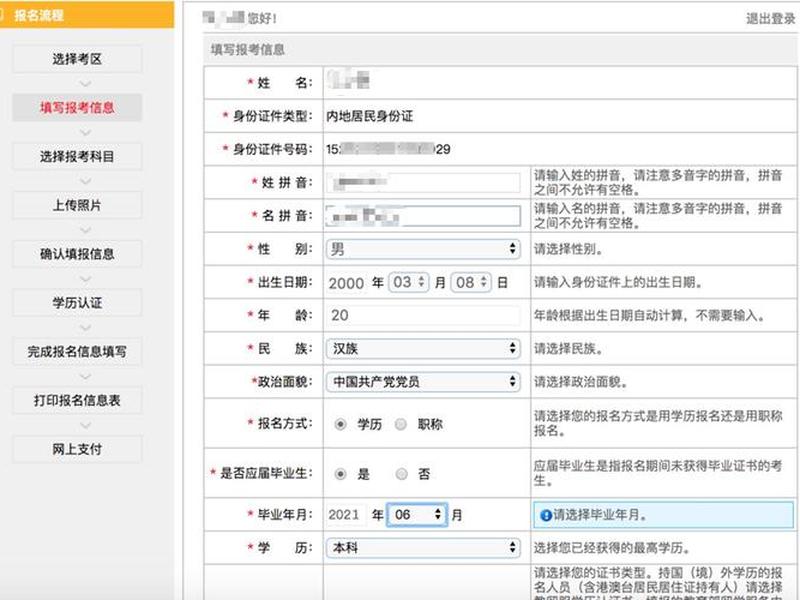Go to 网上支付 step
Screen dimensions: 800x600
[77, 449]
